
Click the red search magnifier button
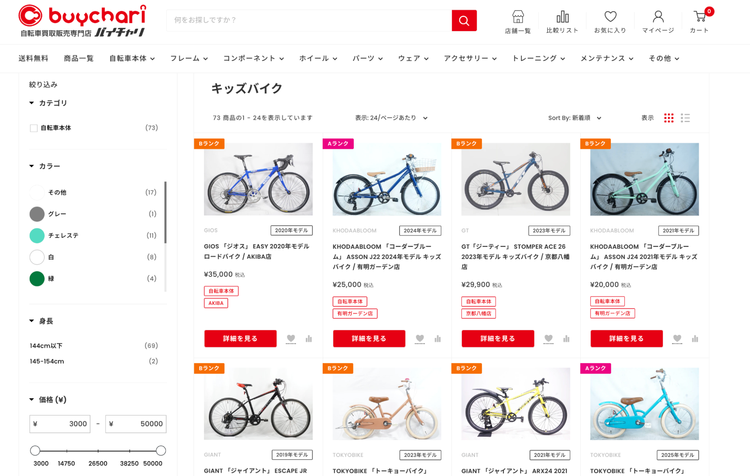coord(464,21)
